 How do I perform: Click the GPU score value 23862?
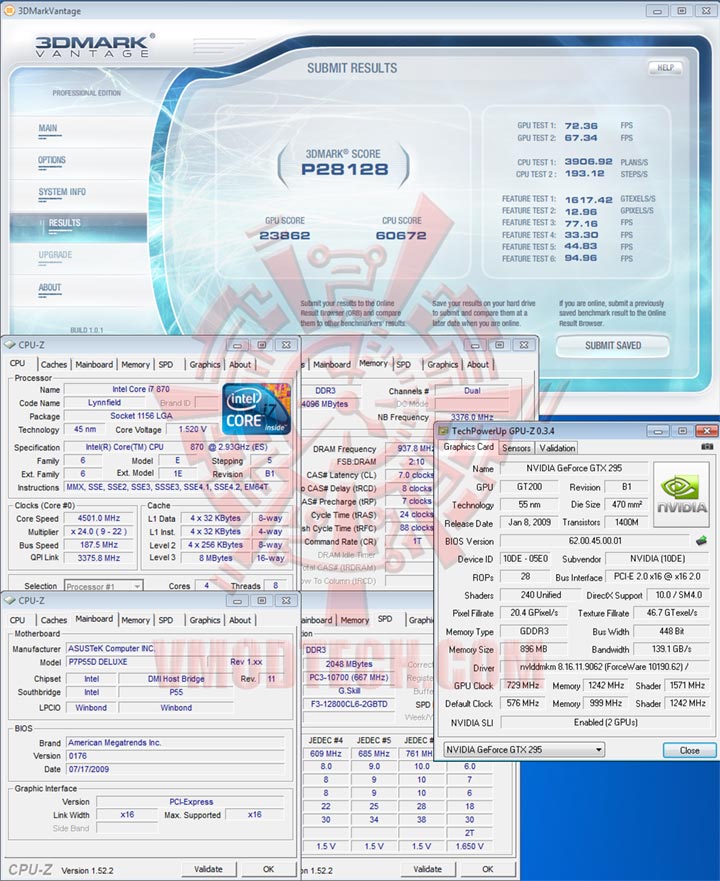click(284, 236)
